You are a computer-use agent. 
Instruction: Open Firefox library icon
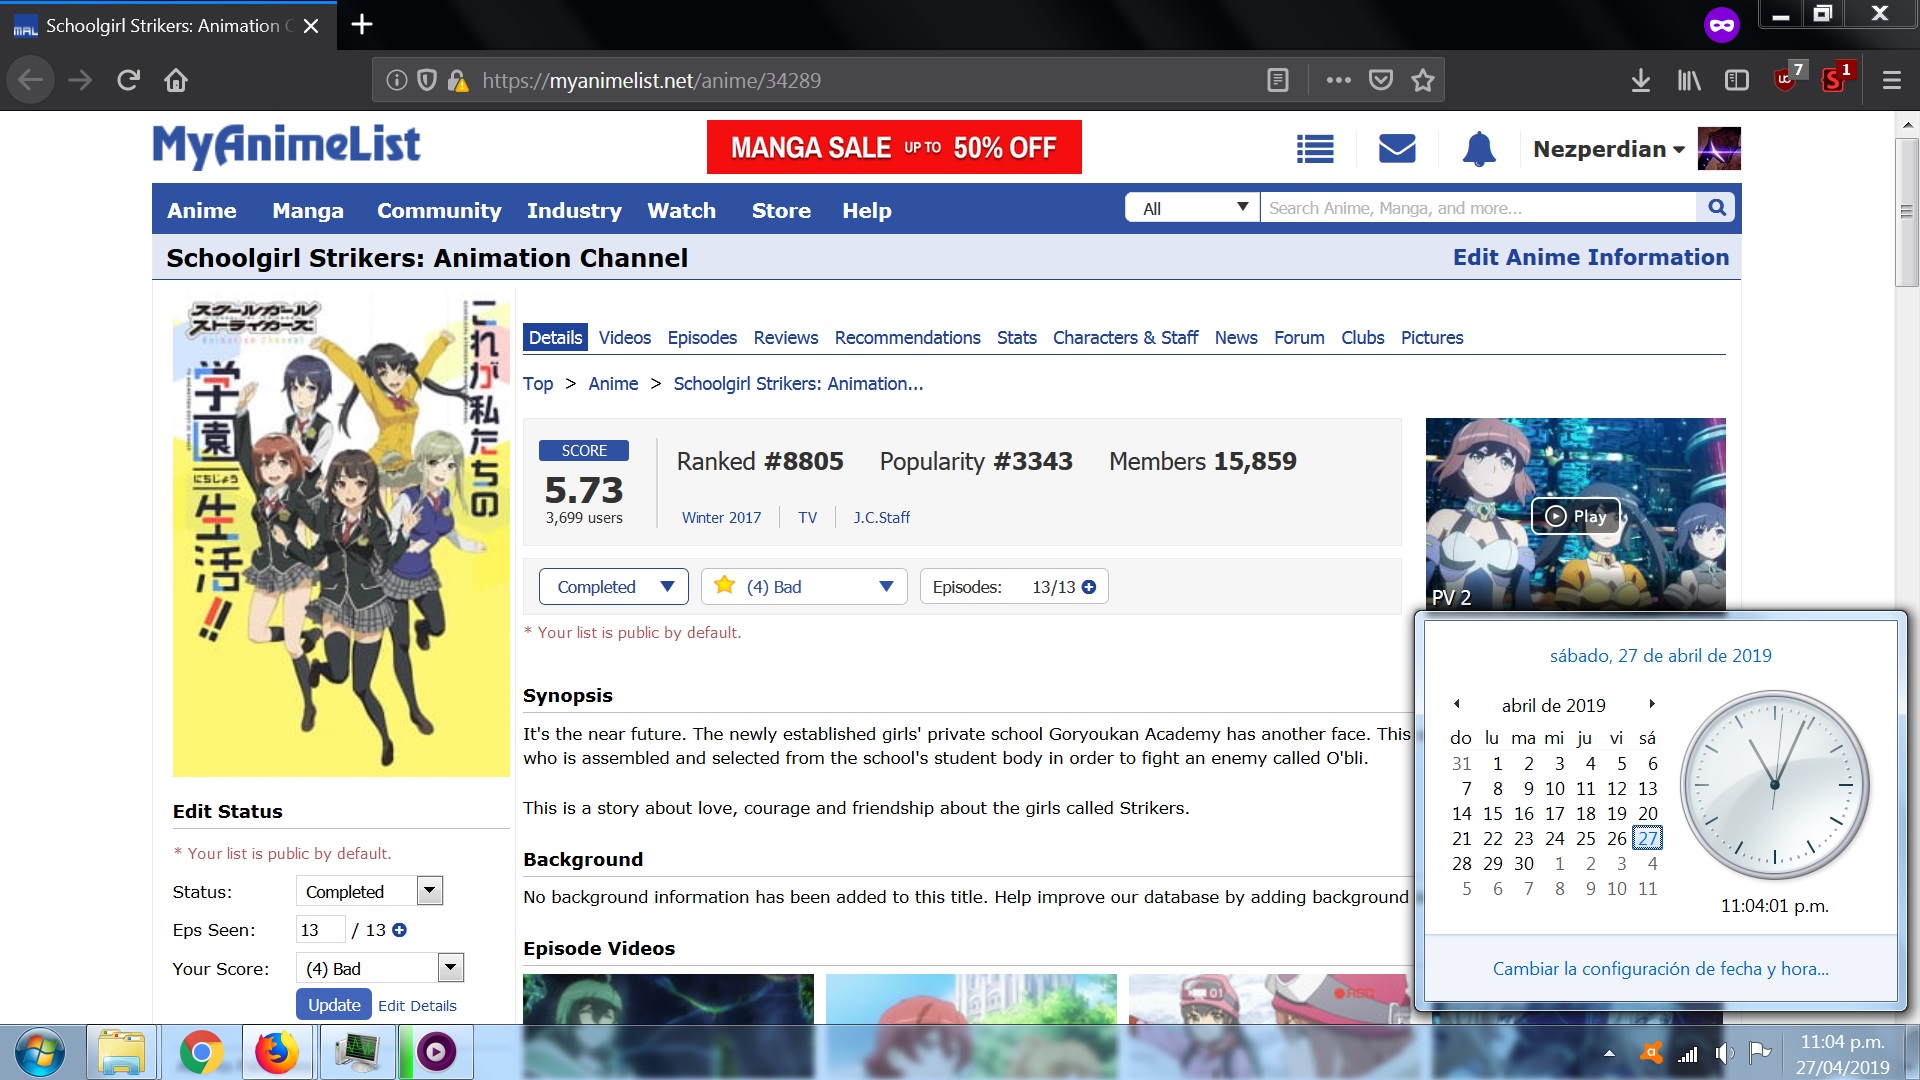tap(1689, 80)
